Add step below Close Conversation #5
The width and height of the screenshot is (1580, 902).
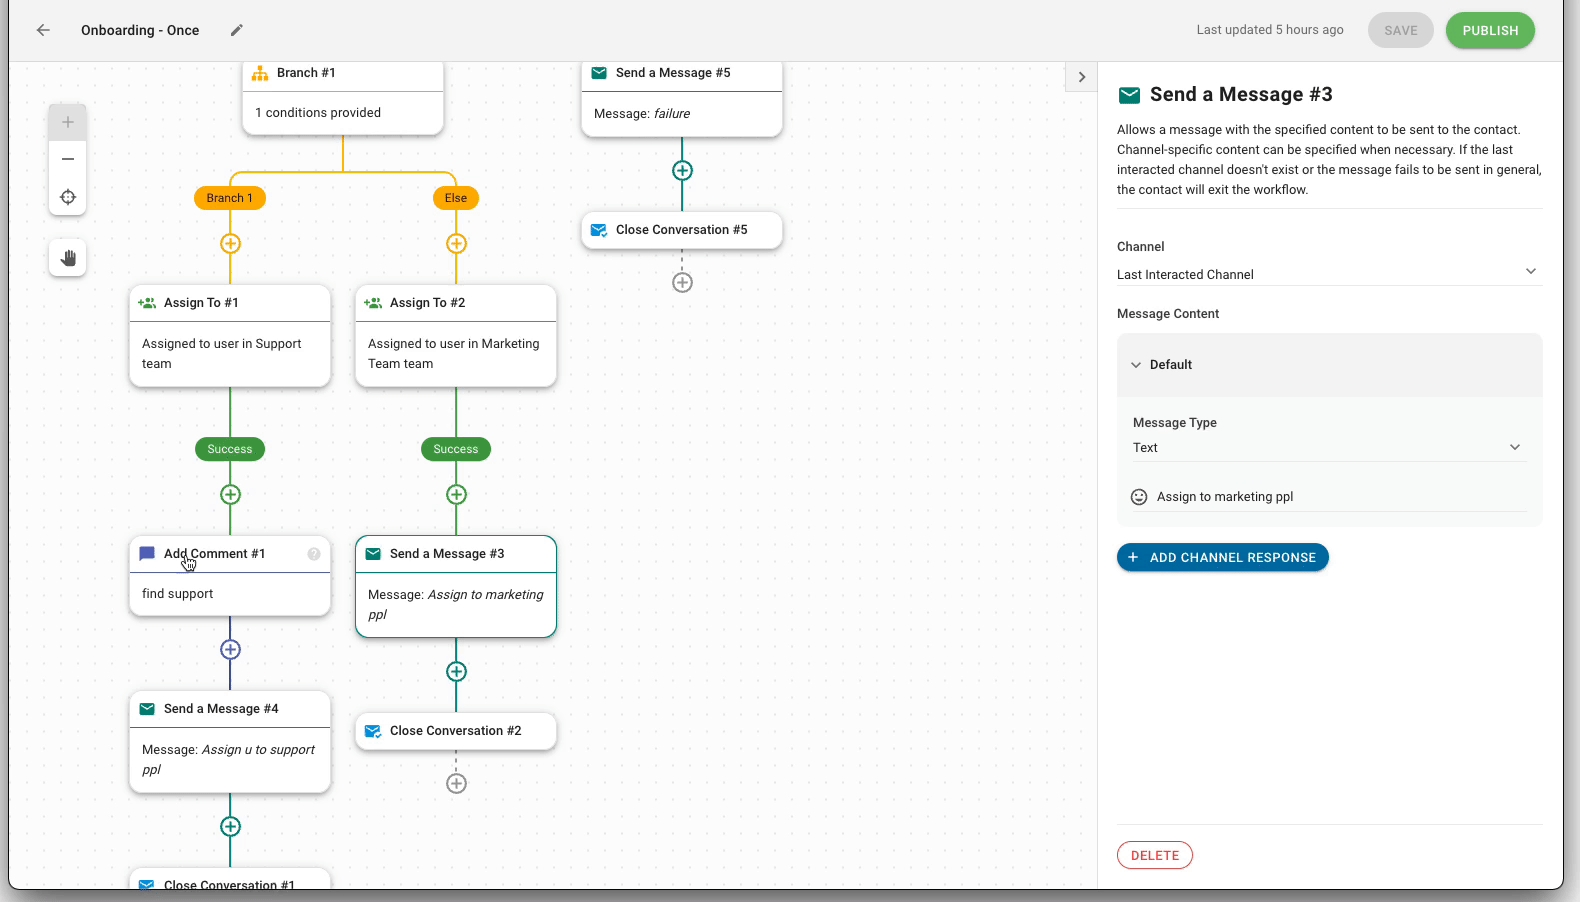[x=682, y=283]
